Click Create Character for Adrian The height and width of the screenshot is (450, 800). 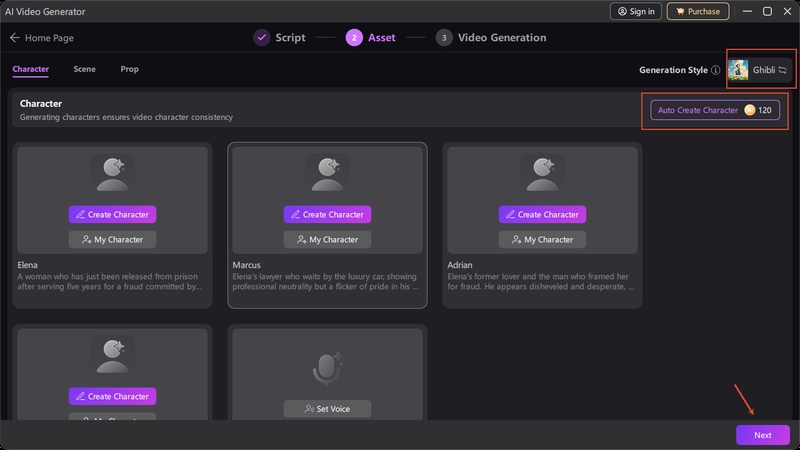(542, 215)
